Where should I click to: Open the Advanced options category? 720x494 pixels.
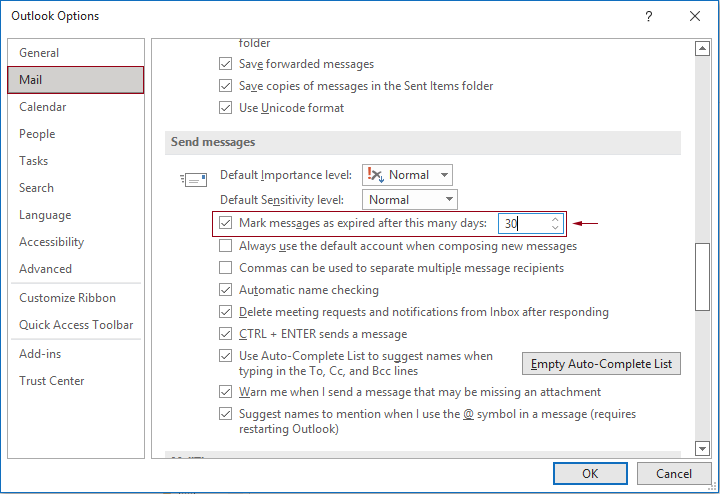(x=46, y=269)
